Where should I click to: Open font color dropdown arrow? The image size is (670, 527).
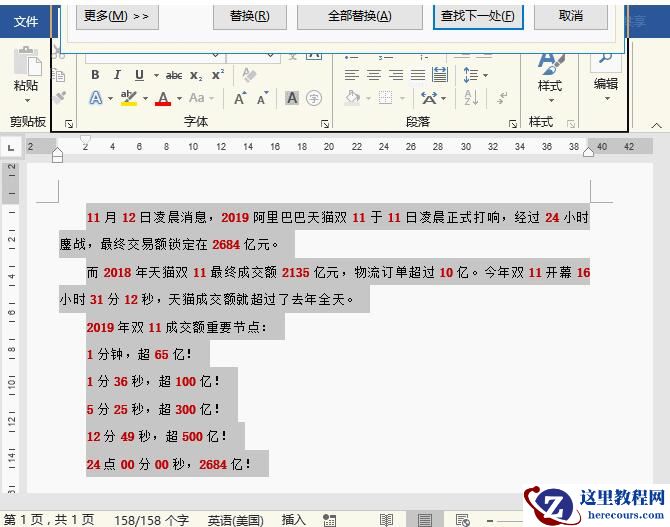pos(179,99)
